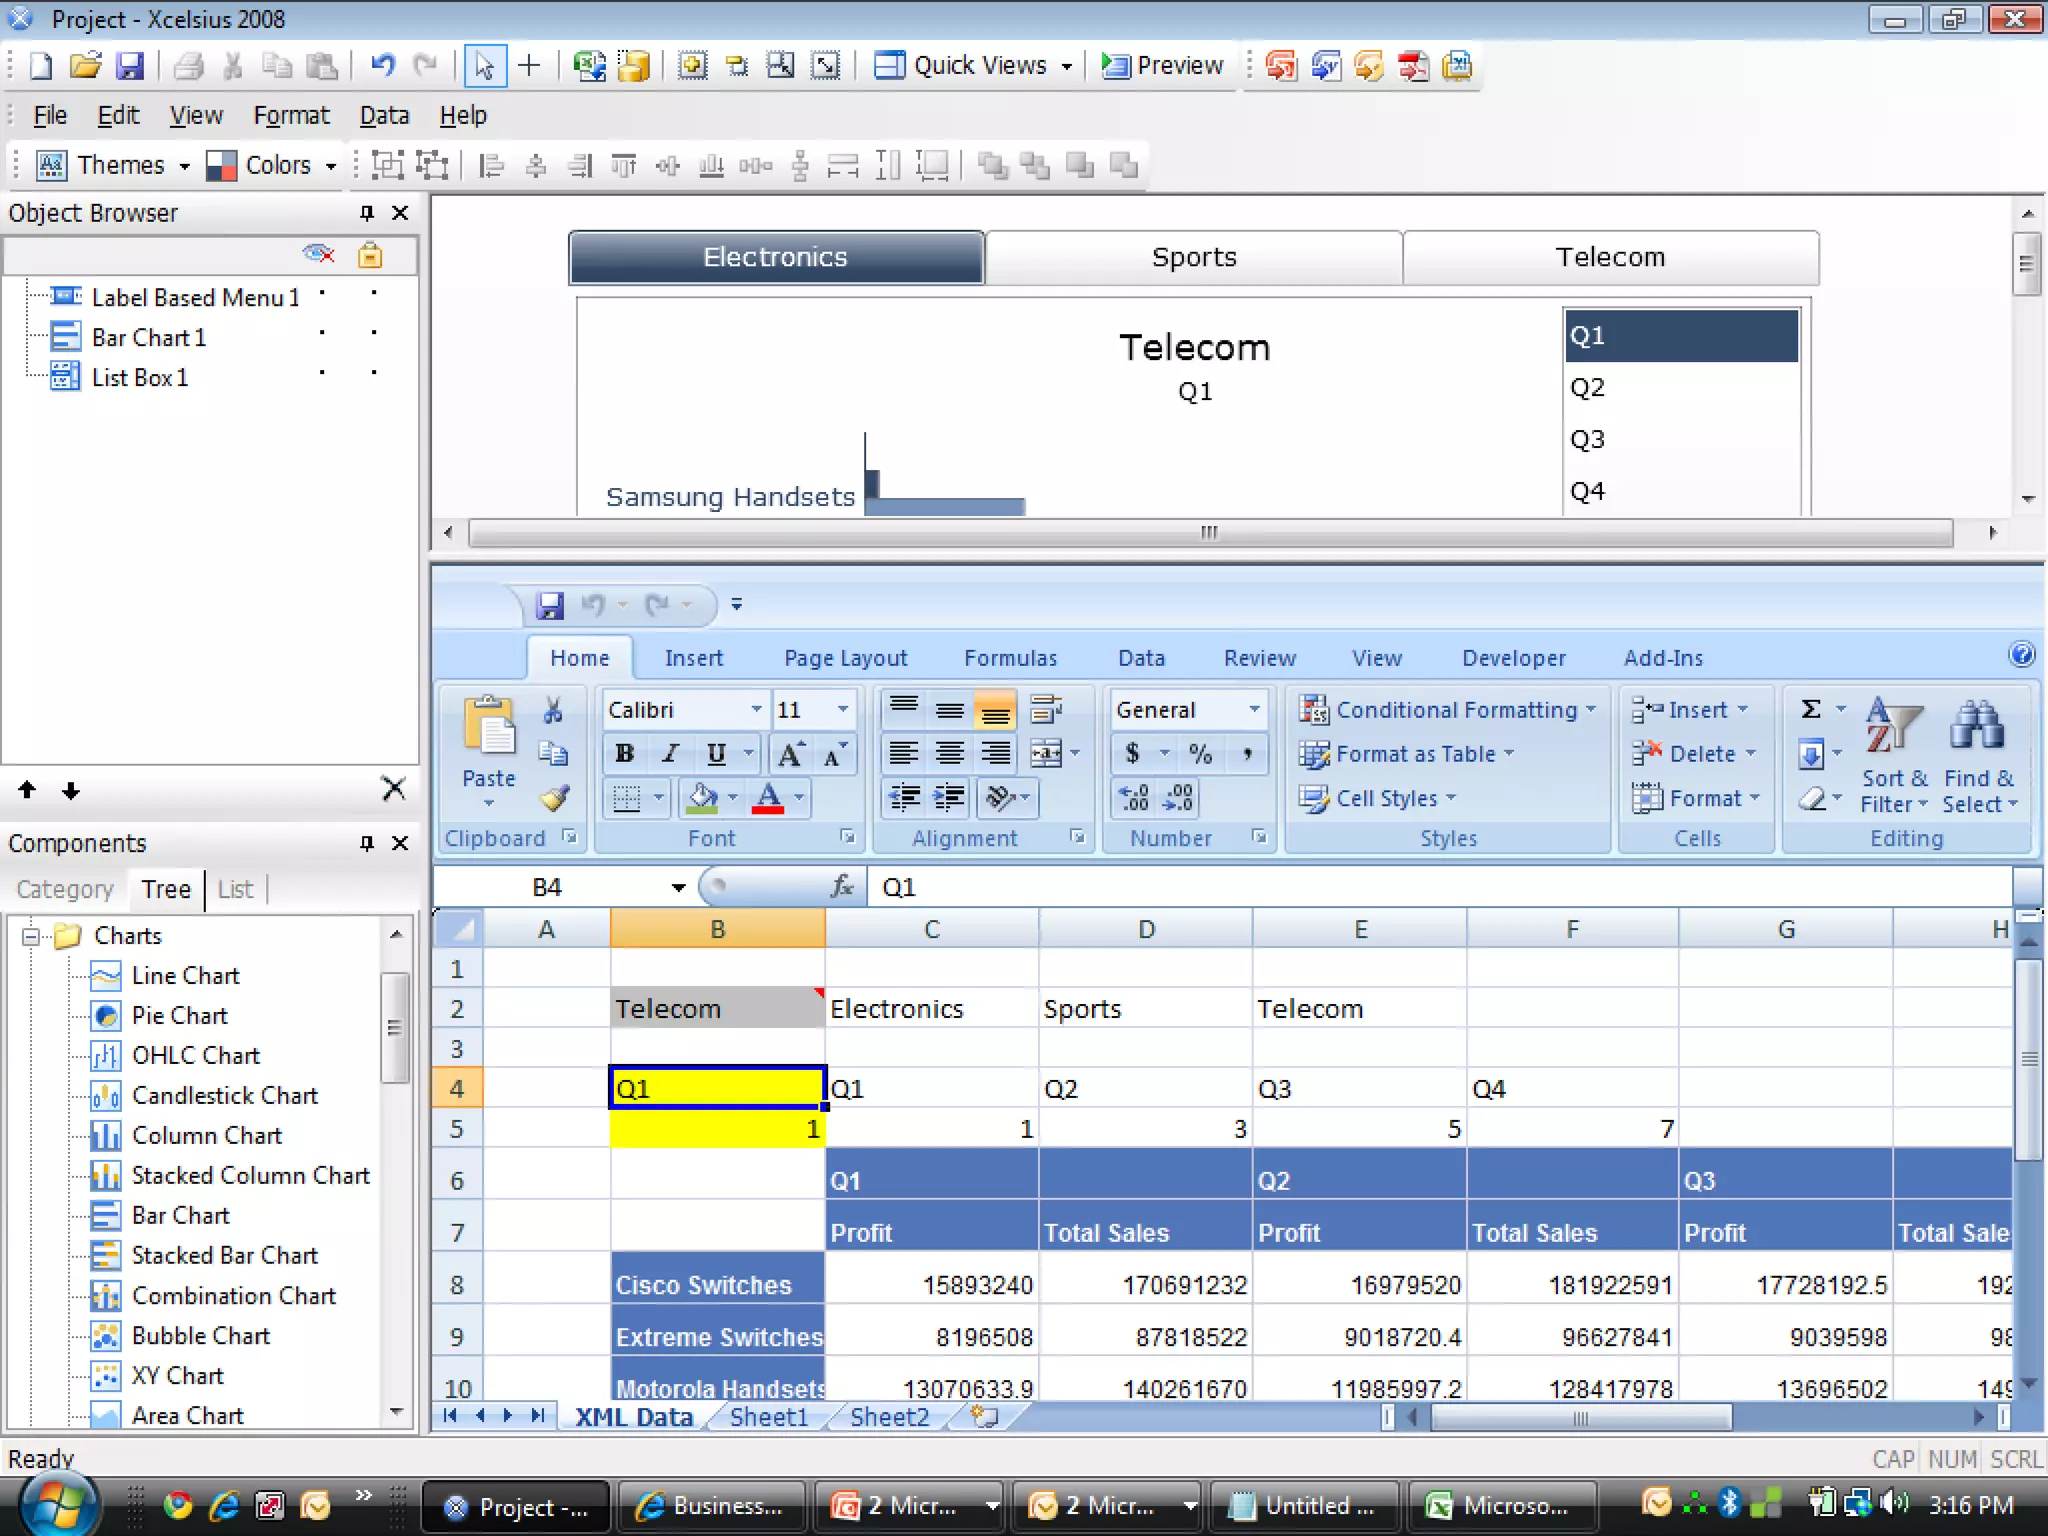This screenshot has width=2048, height=1536.
Task: Select Label Based Menu 1 in Object Browser
Action: [195, 298]
